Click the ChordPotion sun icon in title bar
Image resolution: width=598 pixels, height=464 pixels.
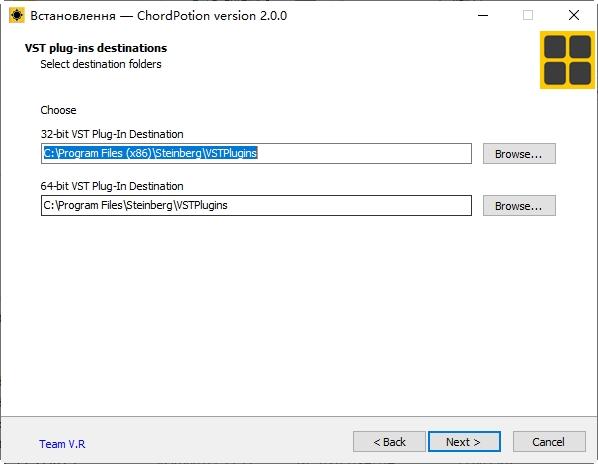click(x=17, y=16)
